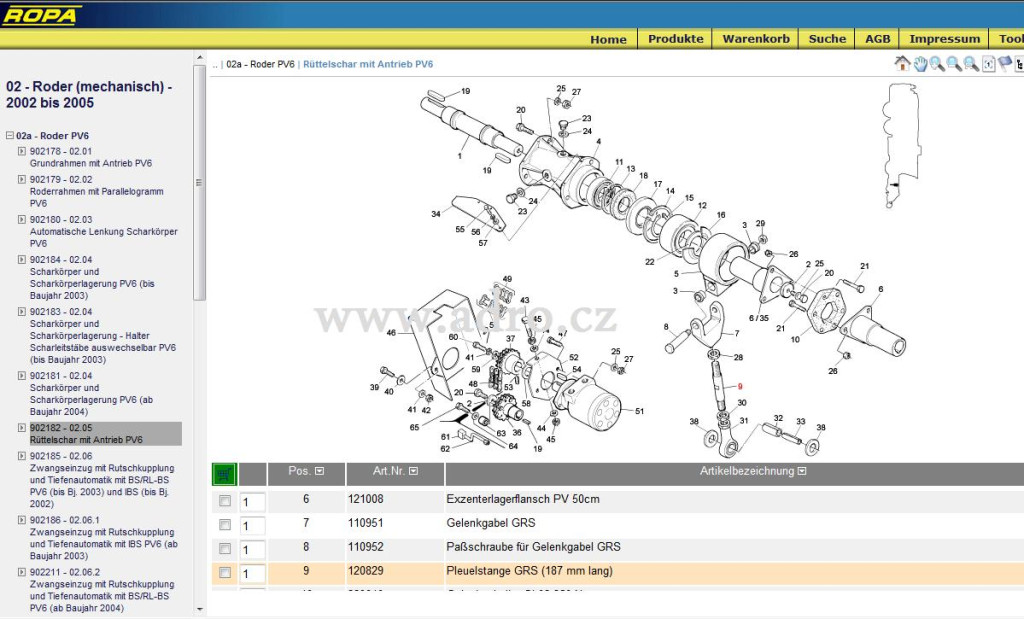The height and width of the screenshot is (619, 1024).
Task: Expand the 902179 - 02.02 node
Action: 22,179
